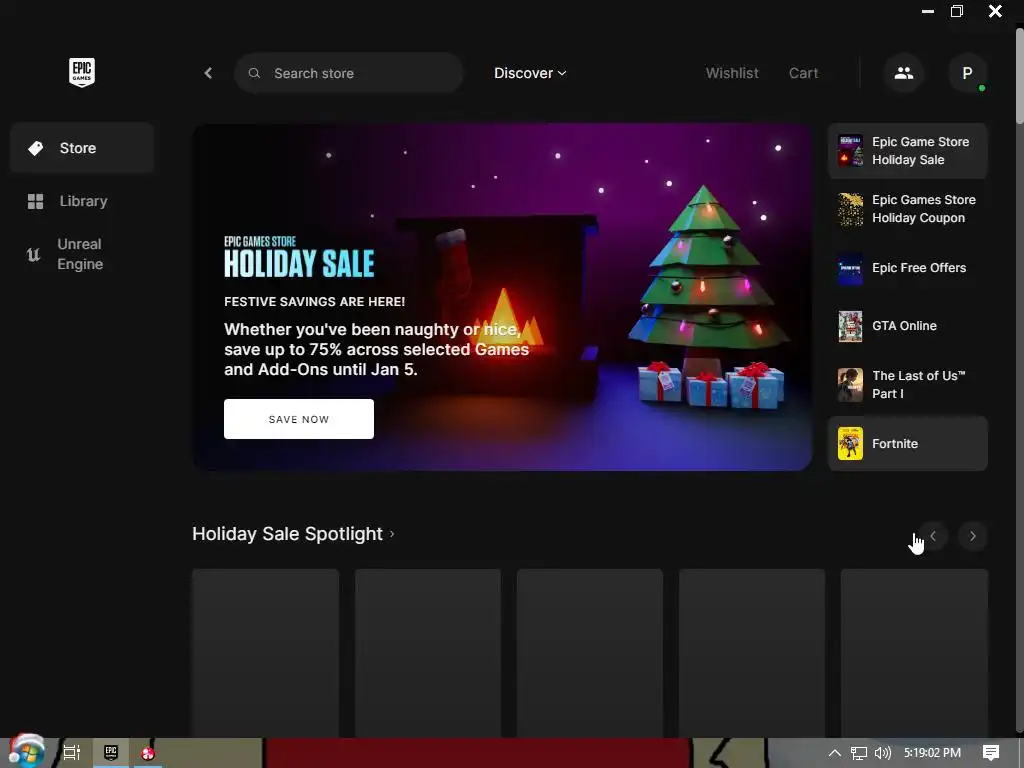Click the taskbar clock 5:19:02 PM
Image resolution: width=1024 pixels, height=768 pixels.
point(932,753)
